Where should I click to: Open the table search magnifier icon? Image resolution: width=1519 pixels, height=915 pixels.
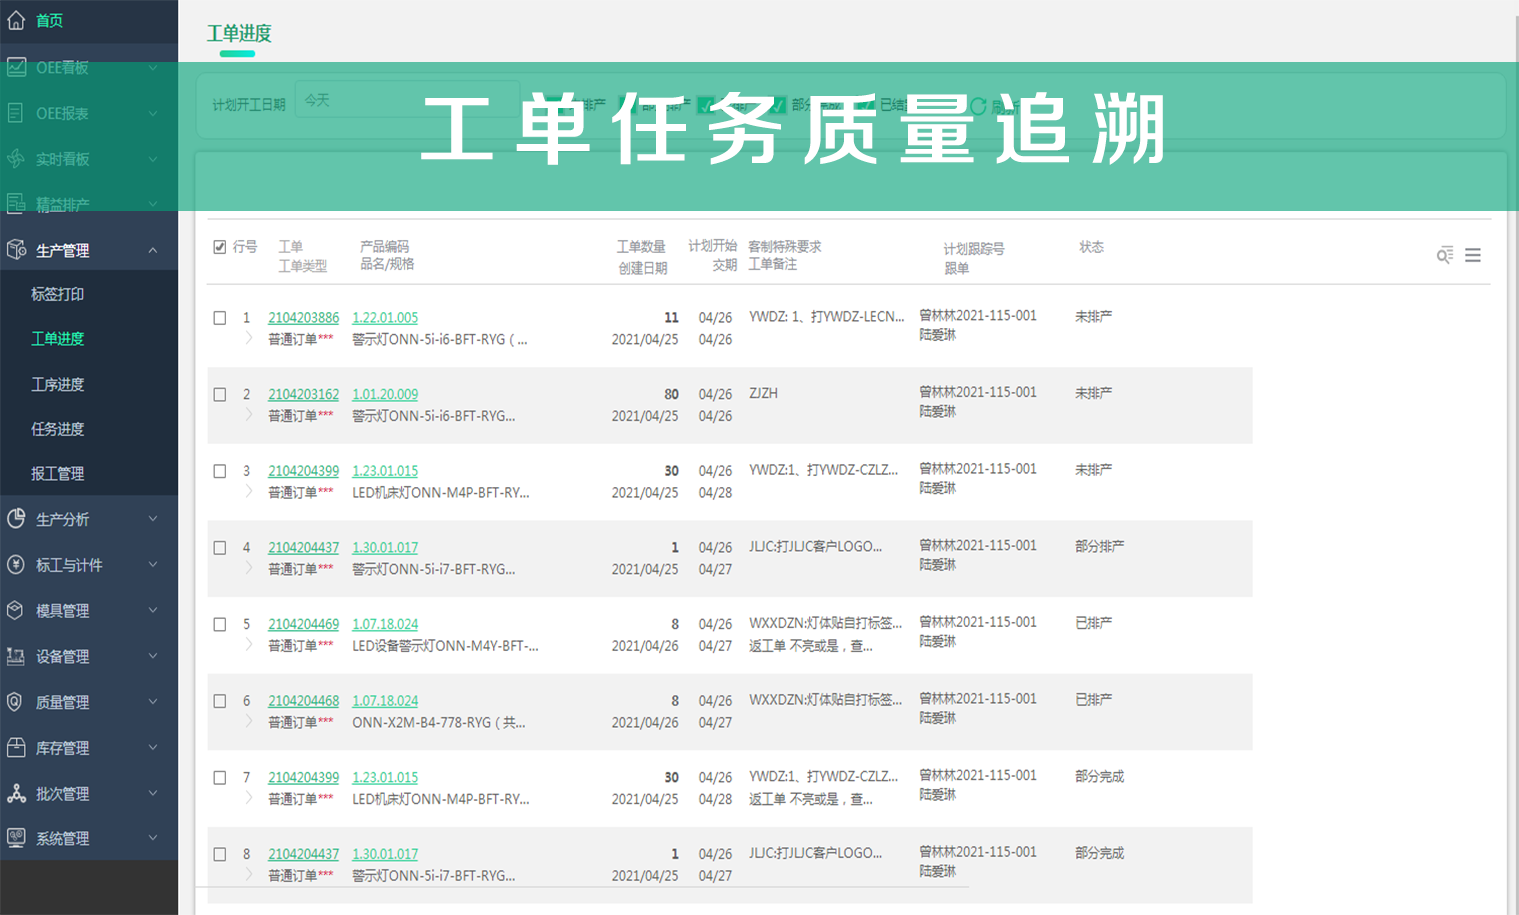[x=1444, y=255]
